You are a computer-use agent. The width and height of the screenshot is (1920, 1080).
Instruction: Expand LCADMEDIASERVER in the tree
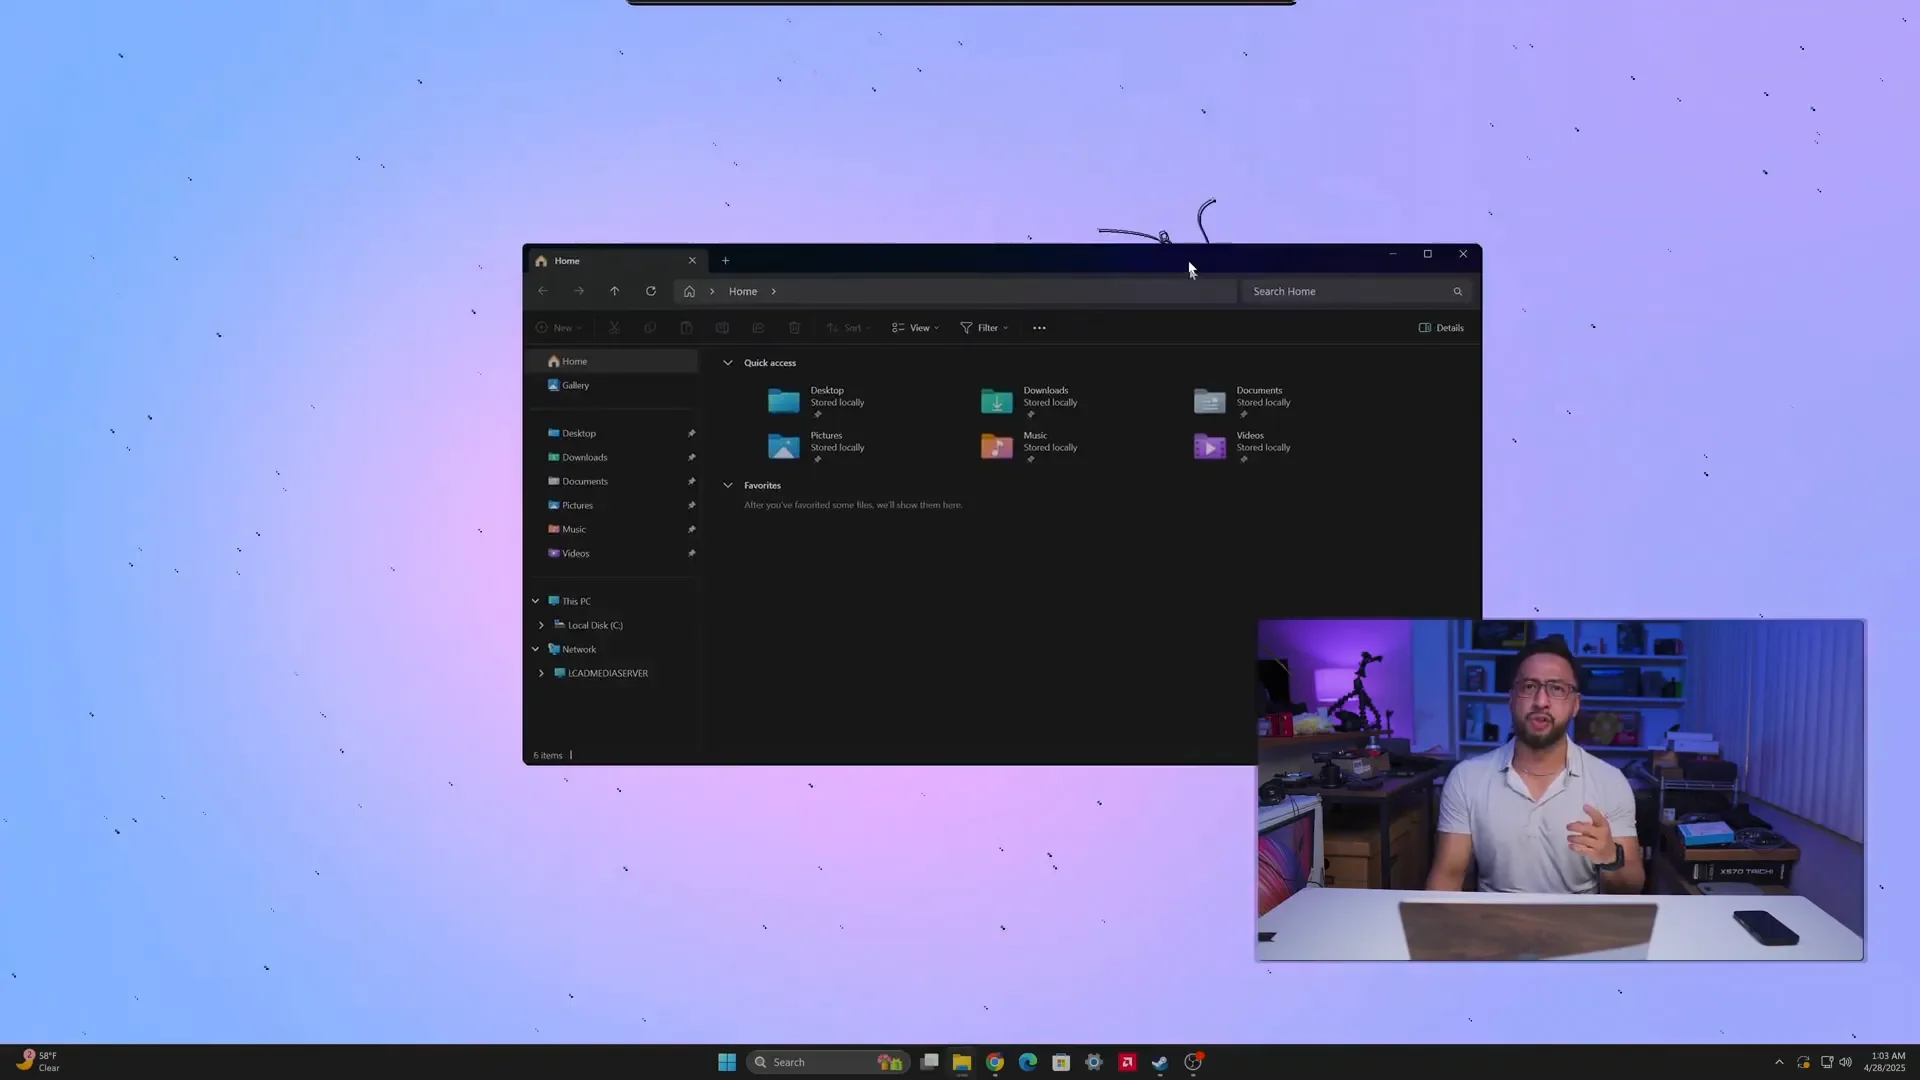point(542,674)
